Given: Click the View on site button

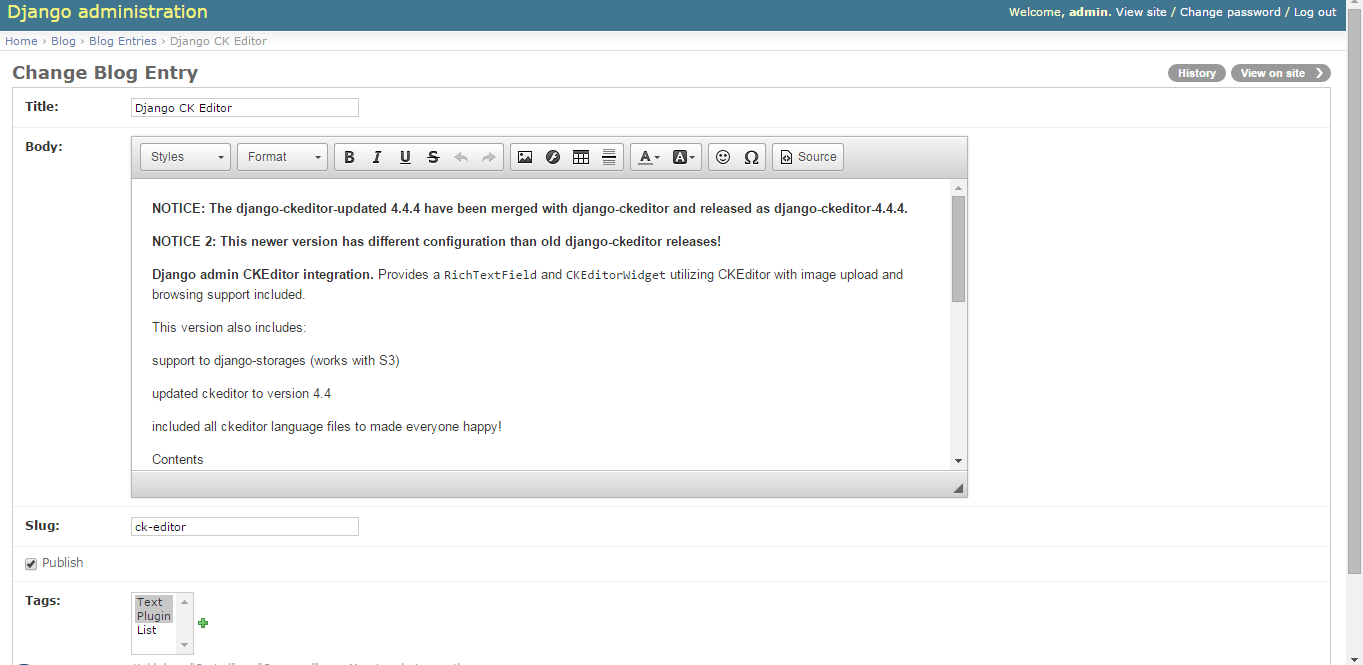Looking at the screenshot, I should point(1281,73).
